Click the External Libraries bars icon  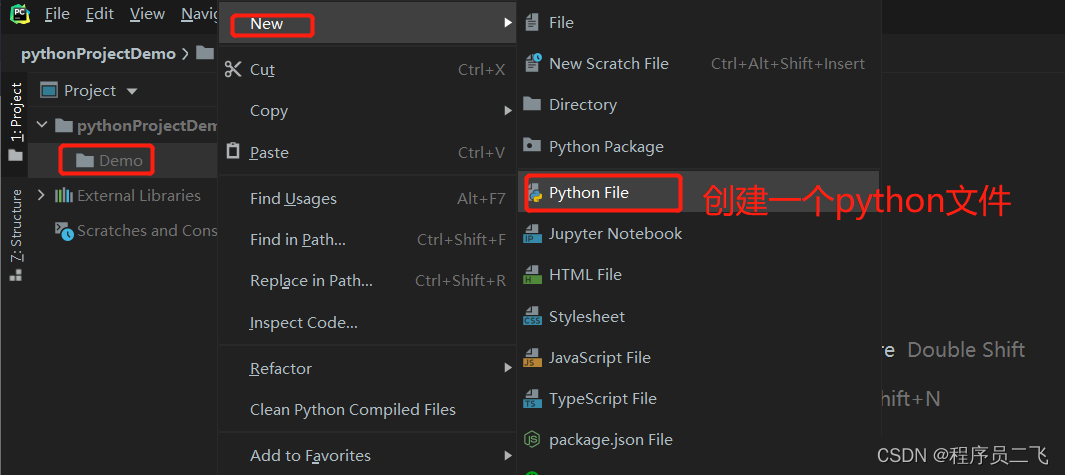point(64,196)
